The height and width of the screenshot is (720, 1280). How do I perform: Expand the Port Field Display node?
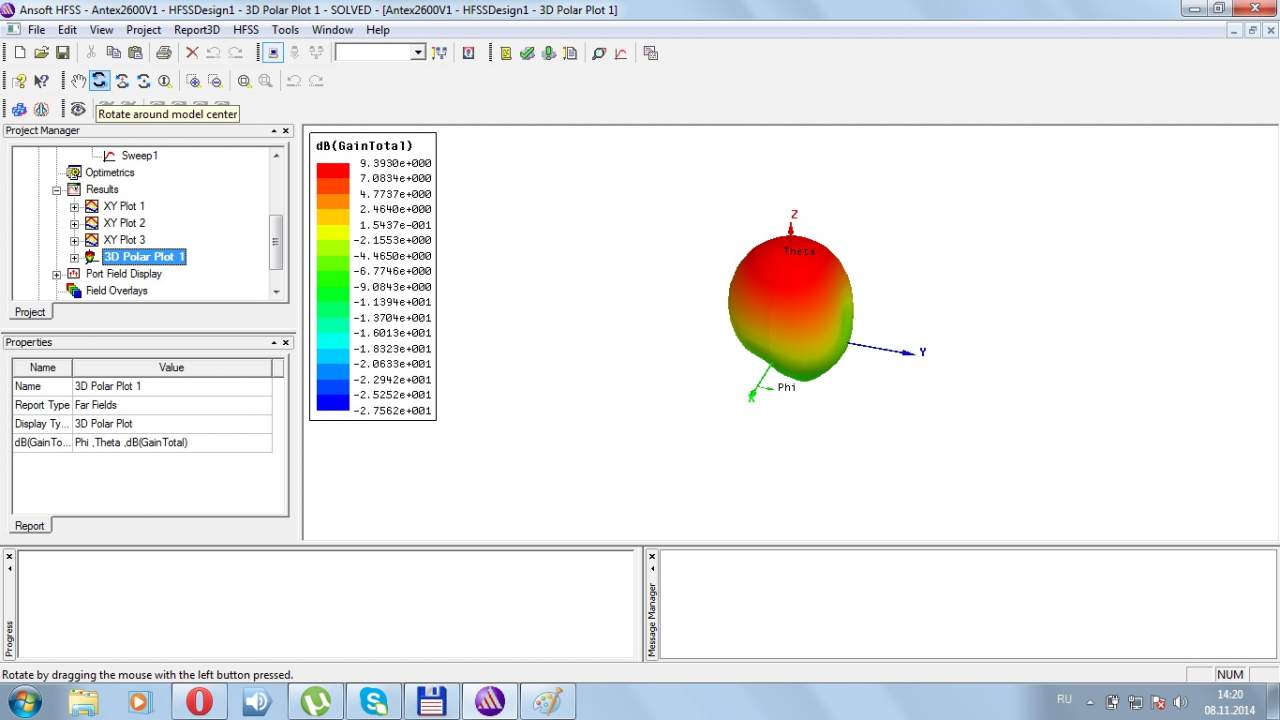click(57, 274)
